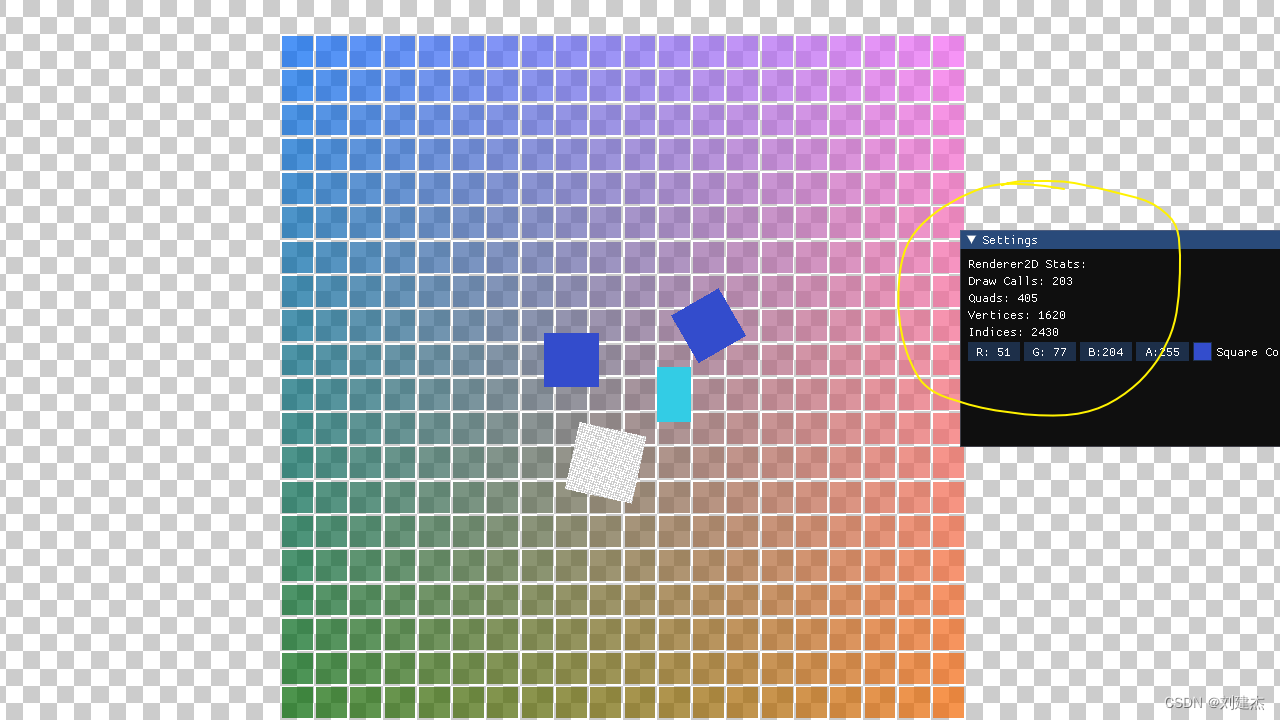Adjust the B:204 color field
Viewport: 1280px width, 720px height.
[1106, 352]
